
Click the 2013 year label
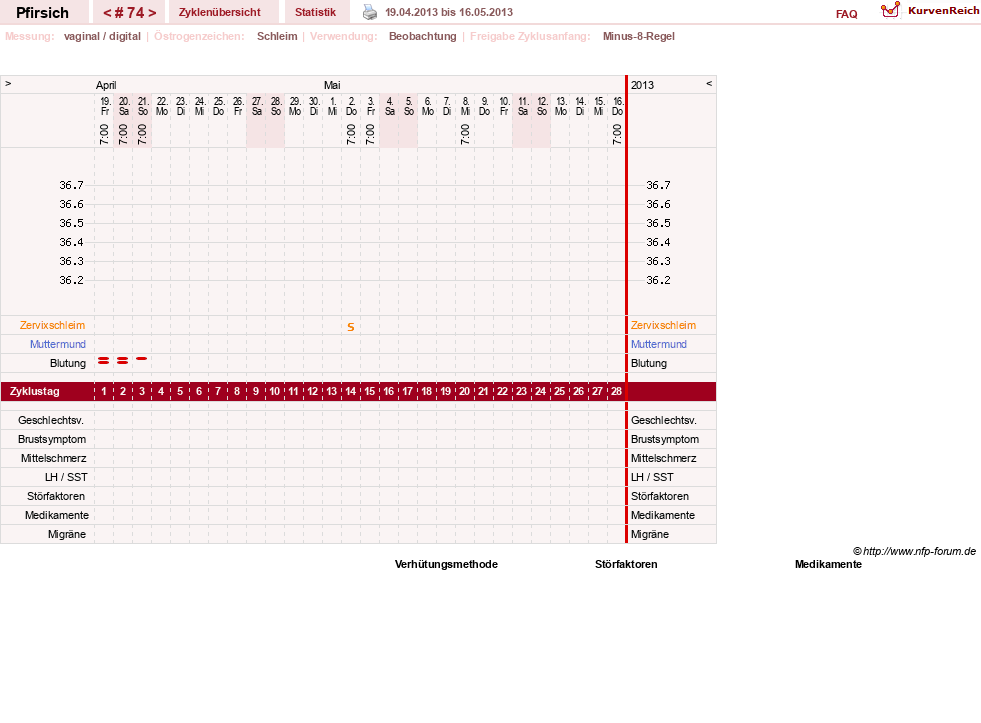(643, 85)
